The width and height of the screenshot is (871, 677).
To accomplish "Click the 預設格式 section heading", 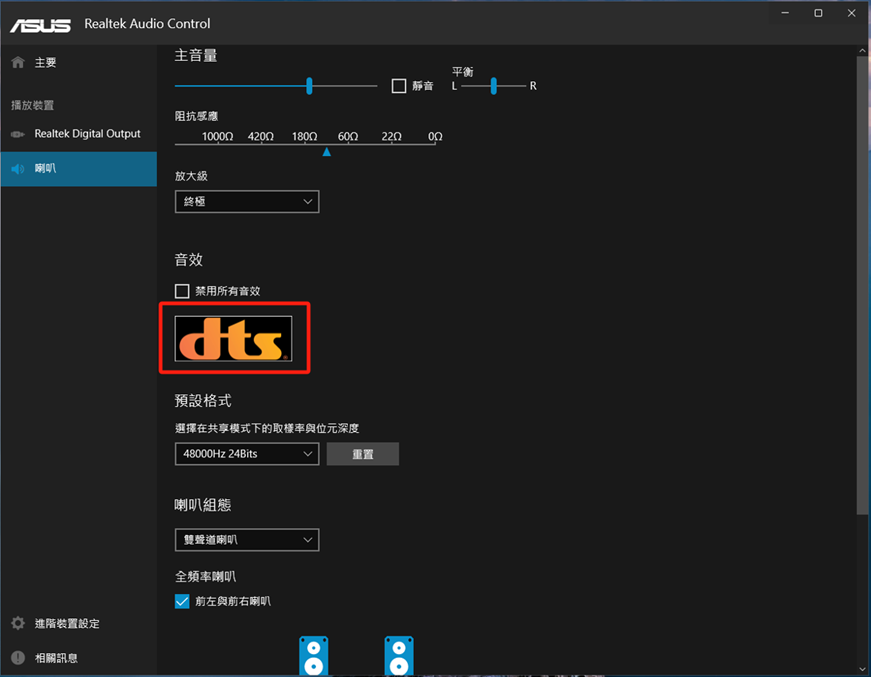I will 203,400.
